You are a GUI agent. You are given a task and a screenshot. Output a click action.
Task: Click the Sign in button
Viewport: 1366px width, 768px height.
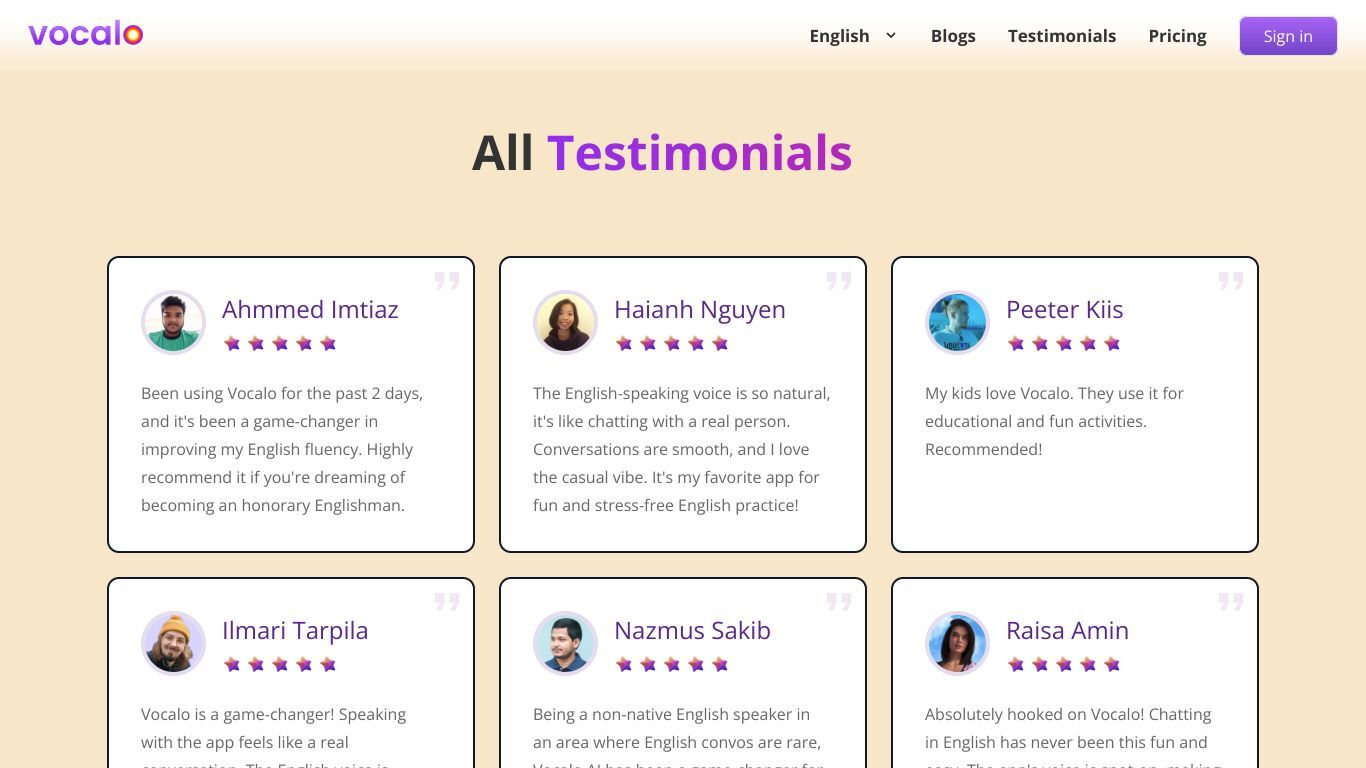tap(1288, 36)
